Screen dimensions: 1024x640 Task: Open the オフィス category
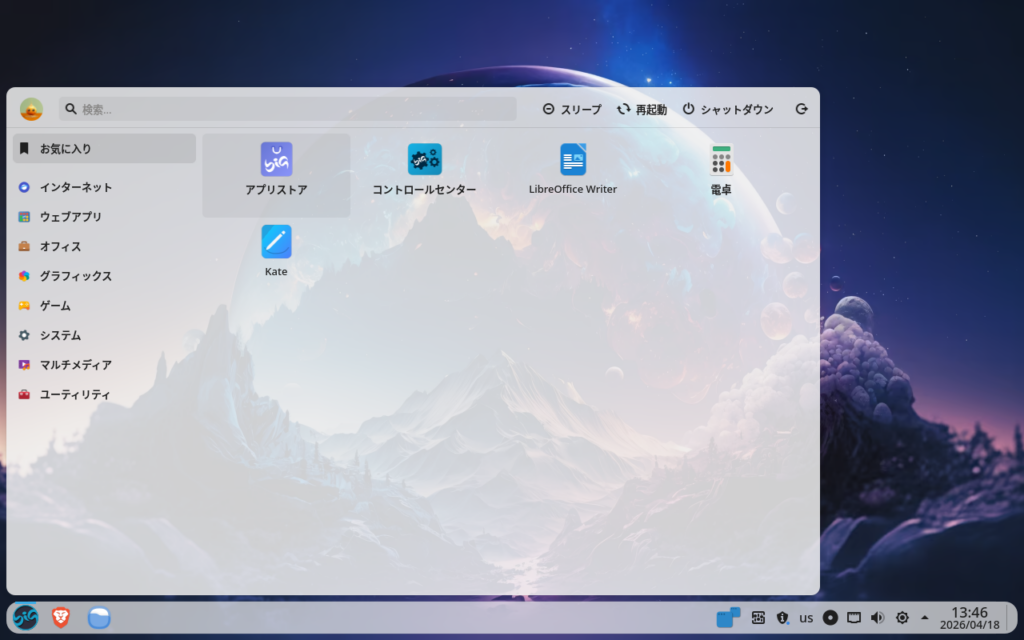(60, 246)
